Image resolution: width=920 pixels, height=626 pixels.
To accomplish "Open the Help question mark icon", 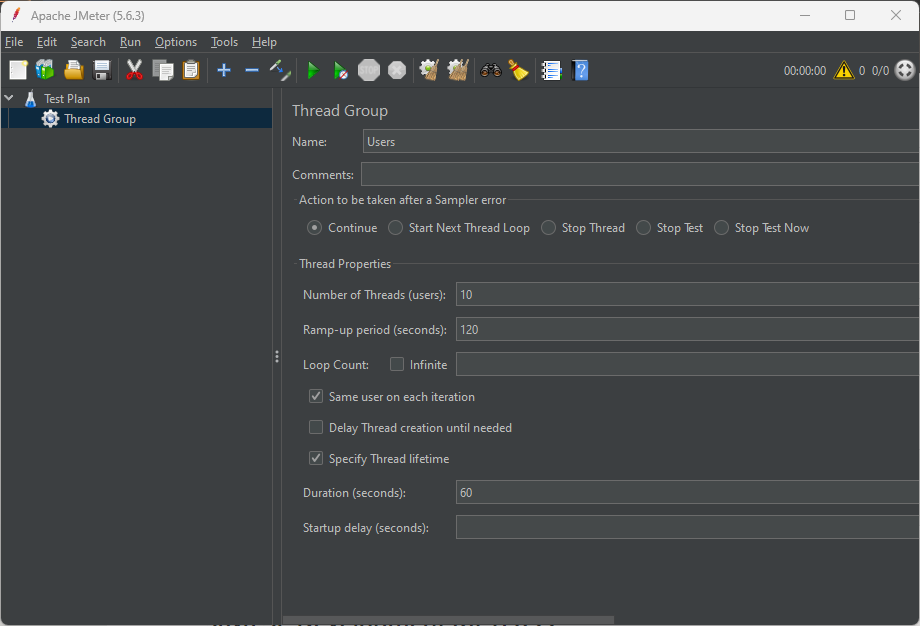I will coord(580,70).
